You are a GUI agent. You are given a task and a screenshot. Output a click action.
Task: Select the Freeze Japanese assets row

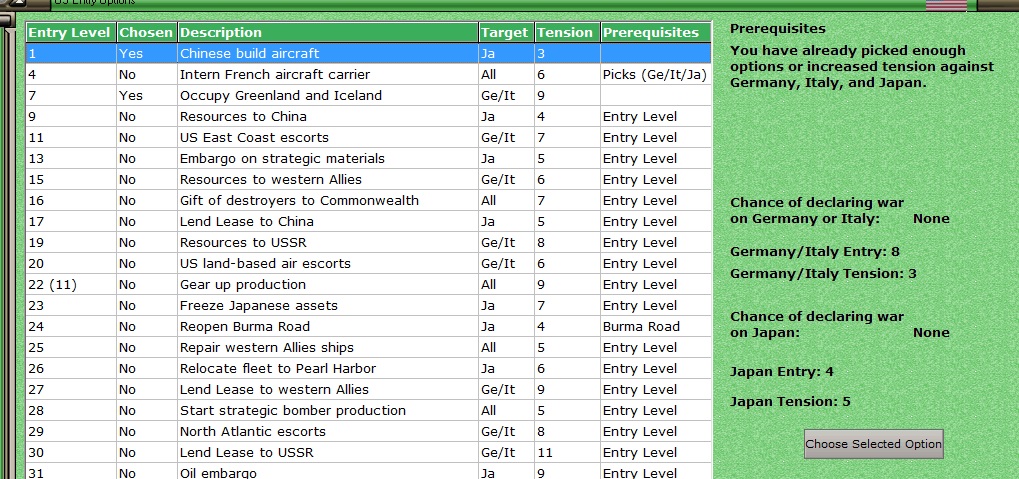(368, 305)
